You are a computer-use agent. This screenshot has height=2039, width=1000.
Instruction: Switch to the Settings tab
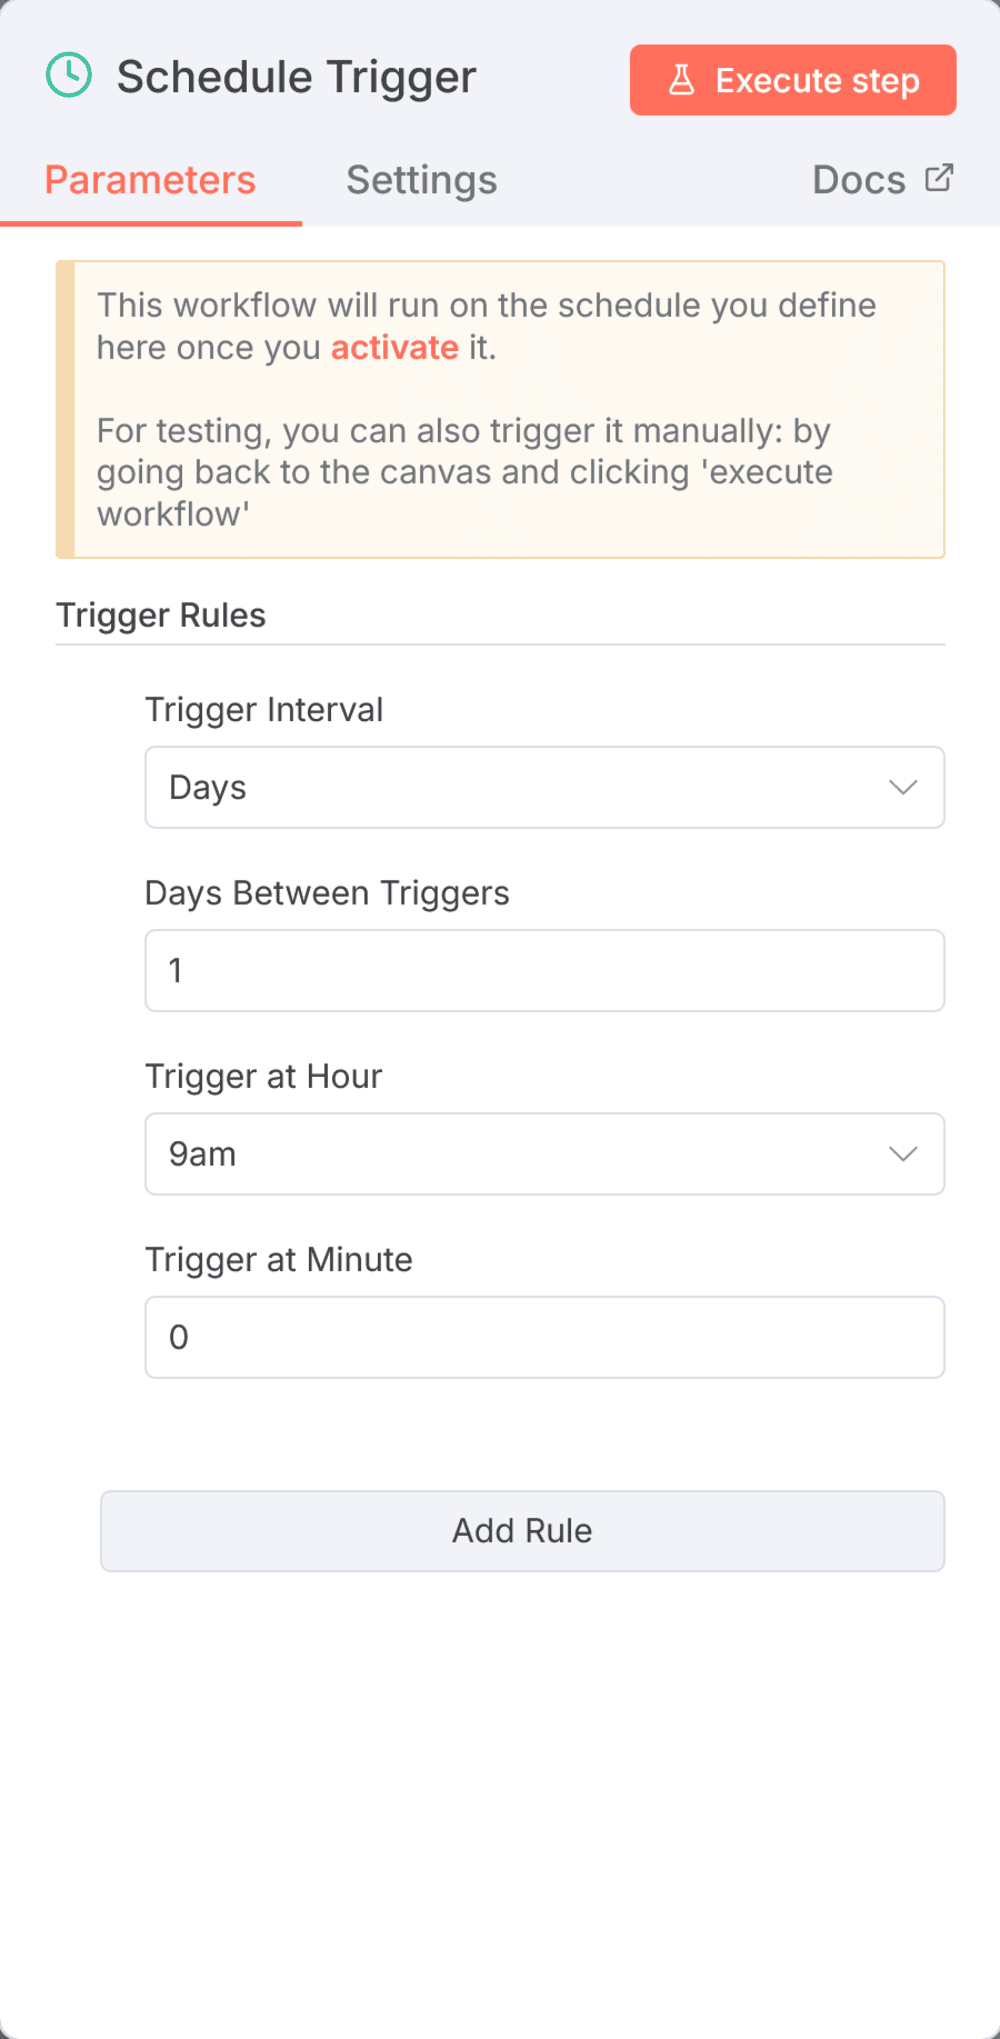[x=421, y=180]
